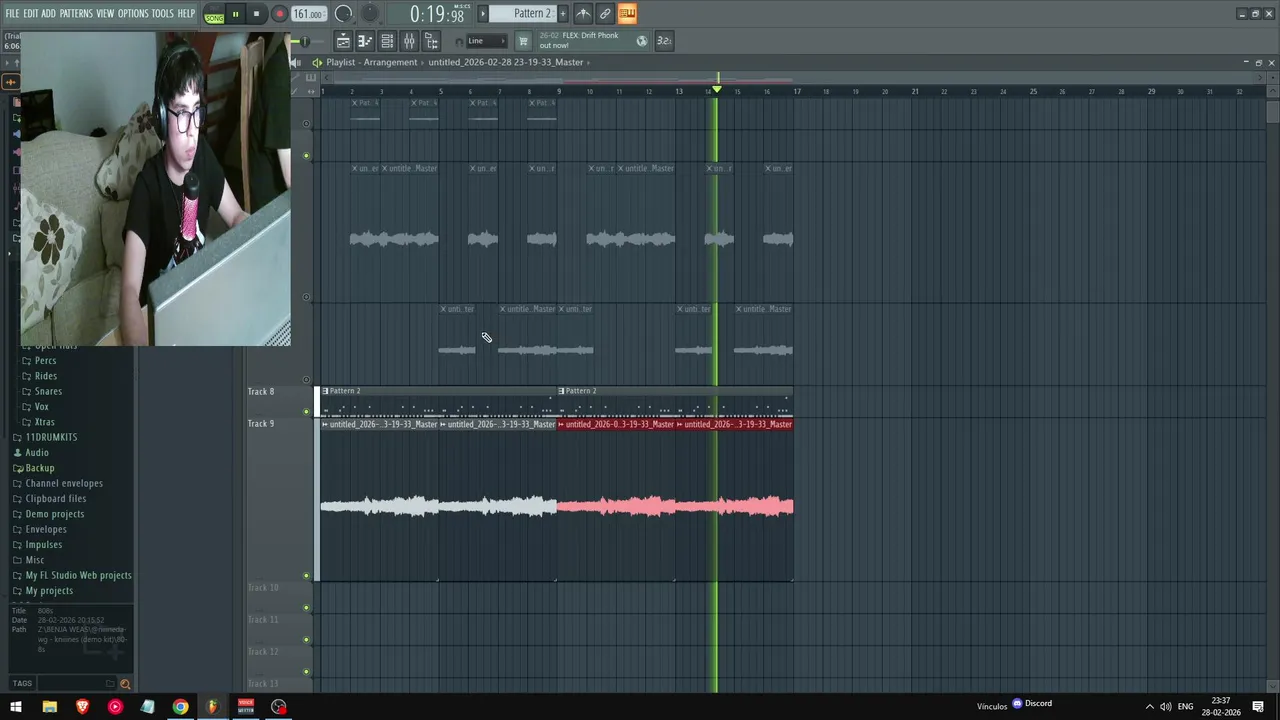Image resolution: width=1280 pixels, height=720 pixels.
Task: Expand Channel envelopes folder
Action: 64,484
